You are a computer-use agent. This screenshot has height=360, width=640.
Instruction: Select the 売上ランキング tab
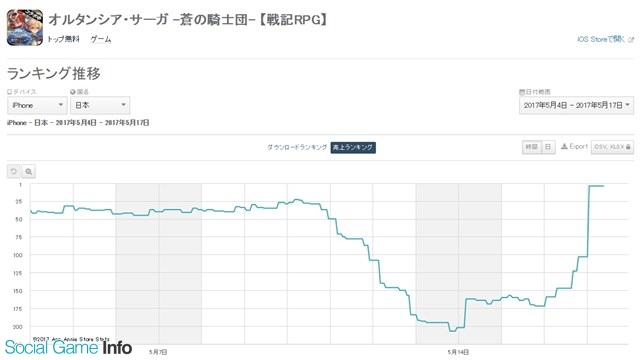pos(353,147)
